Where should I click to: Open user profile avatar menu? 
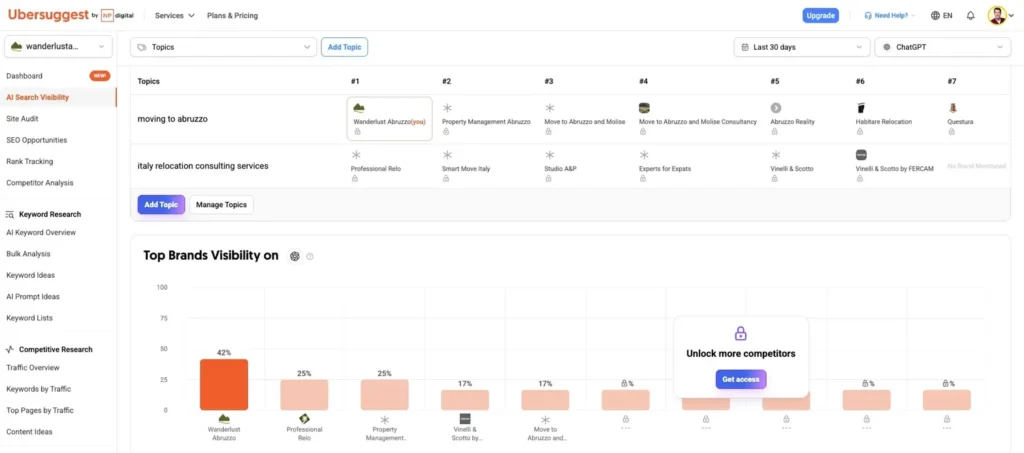click(997, 15)
